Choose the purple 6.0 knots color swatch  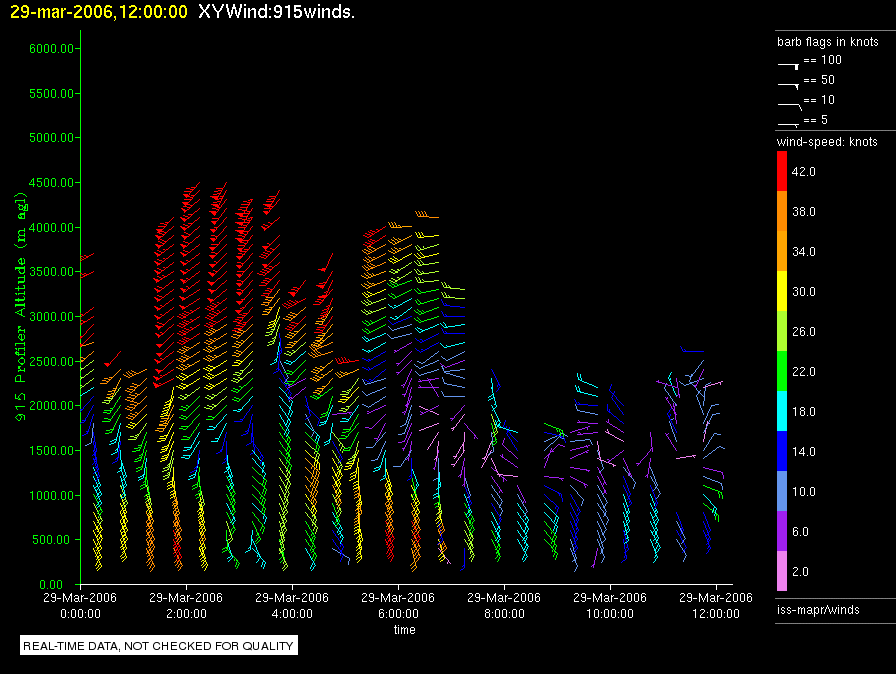[x=782, y=531]
